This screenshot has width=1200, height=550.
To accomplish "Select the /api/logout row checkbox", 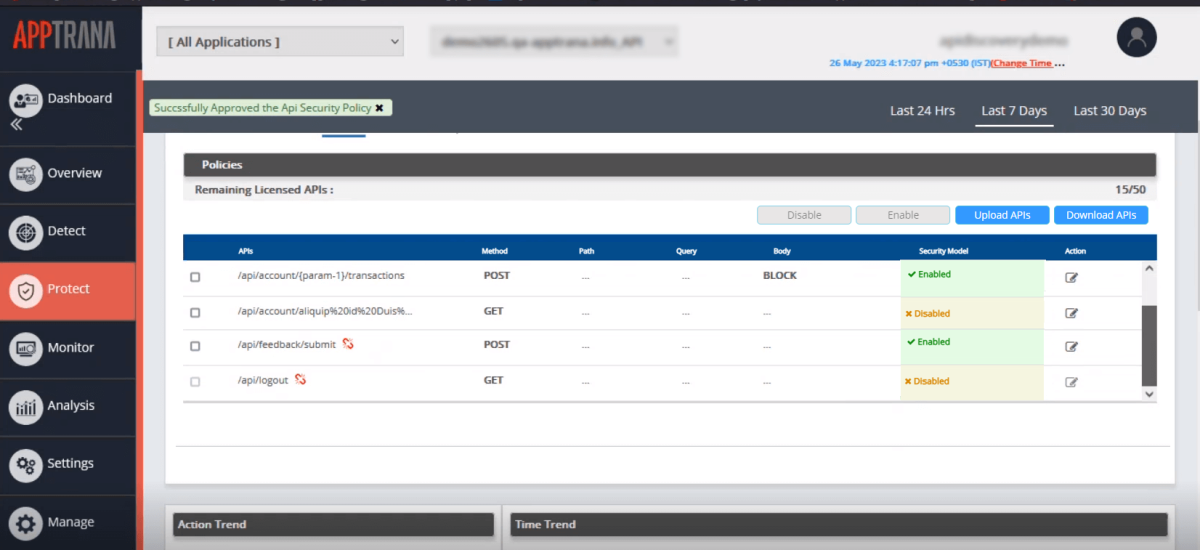I will (195, 382).
